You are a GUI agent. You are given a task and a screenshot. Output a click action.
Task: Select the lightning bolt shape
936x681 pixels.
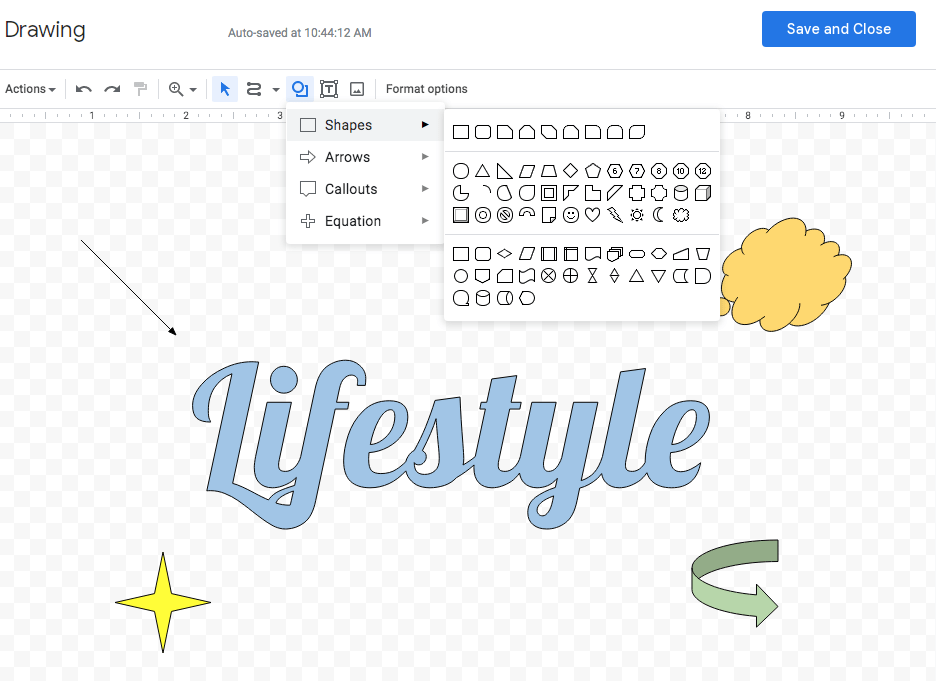click(x=615, y=215)
